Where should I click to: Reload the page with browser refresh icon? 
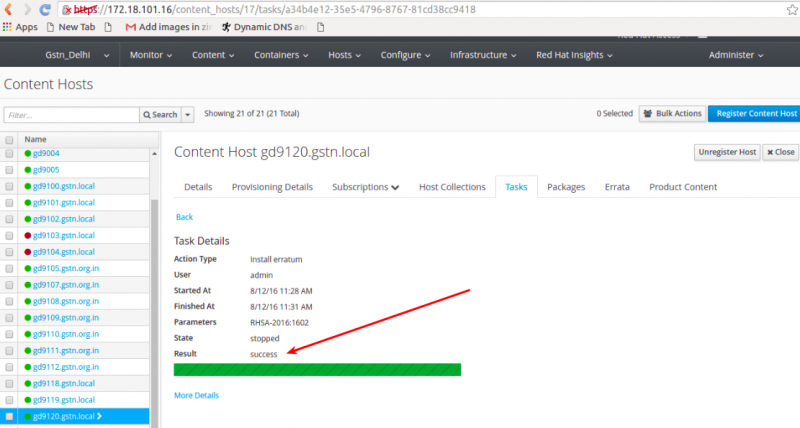(x=45, y=9)
